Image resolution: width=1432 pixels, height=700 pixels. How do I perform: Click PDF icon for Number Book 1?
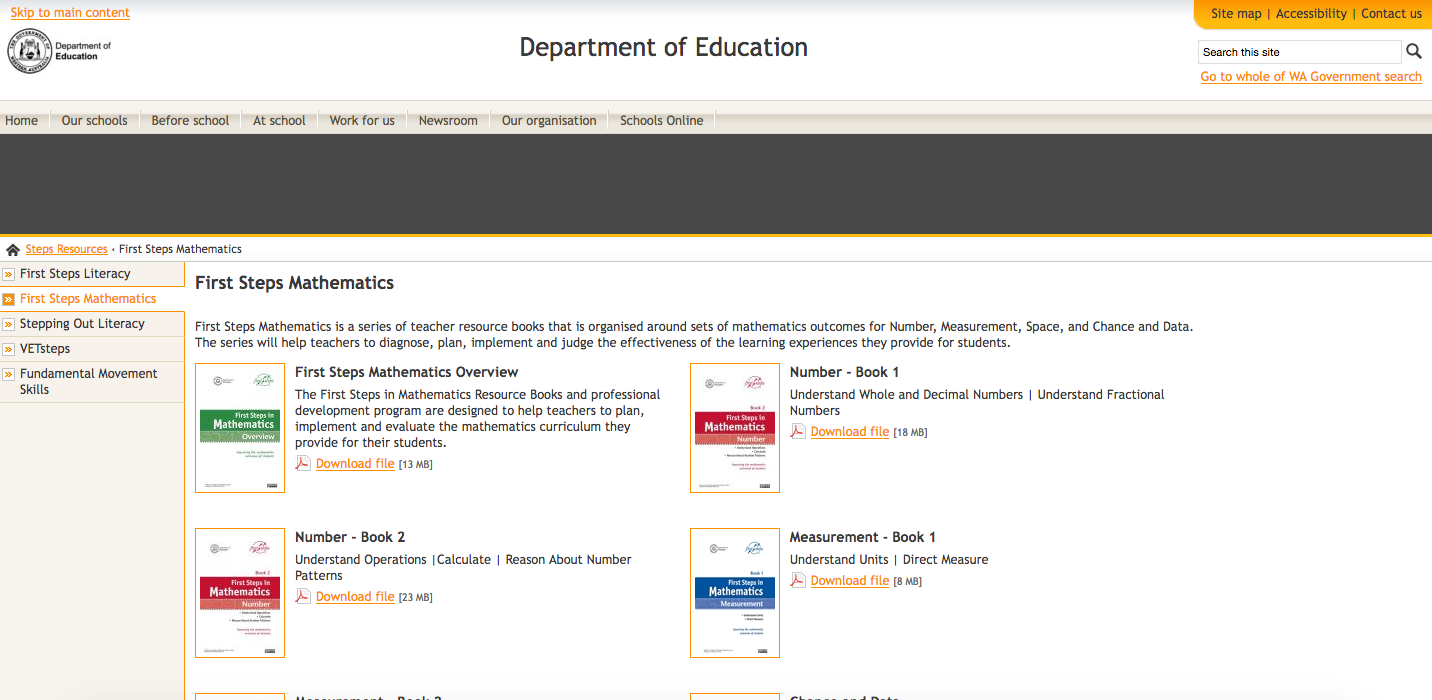798,431
